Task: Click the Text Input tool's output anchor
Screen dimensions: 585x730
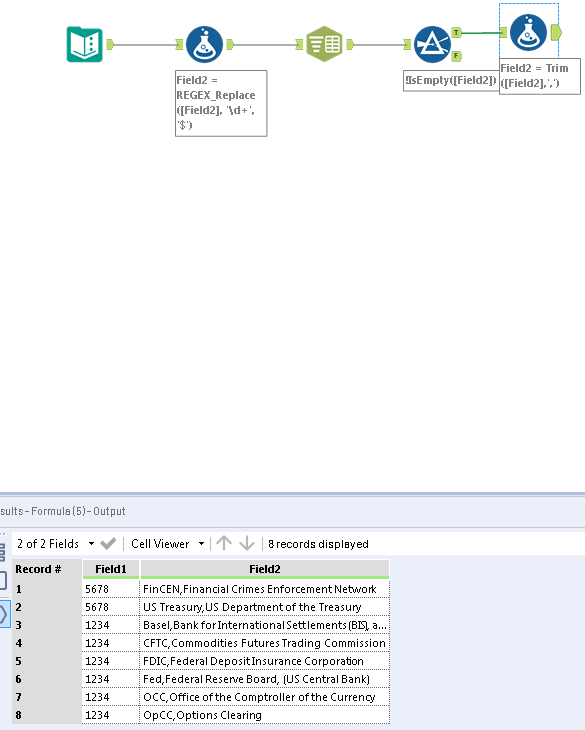Action: (110, 44)
